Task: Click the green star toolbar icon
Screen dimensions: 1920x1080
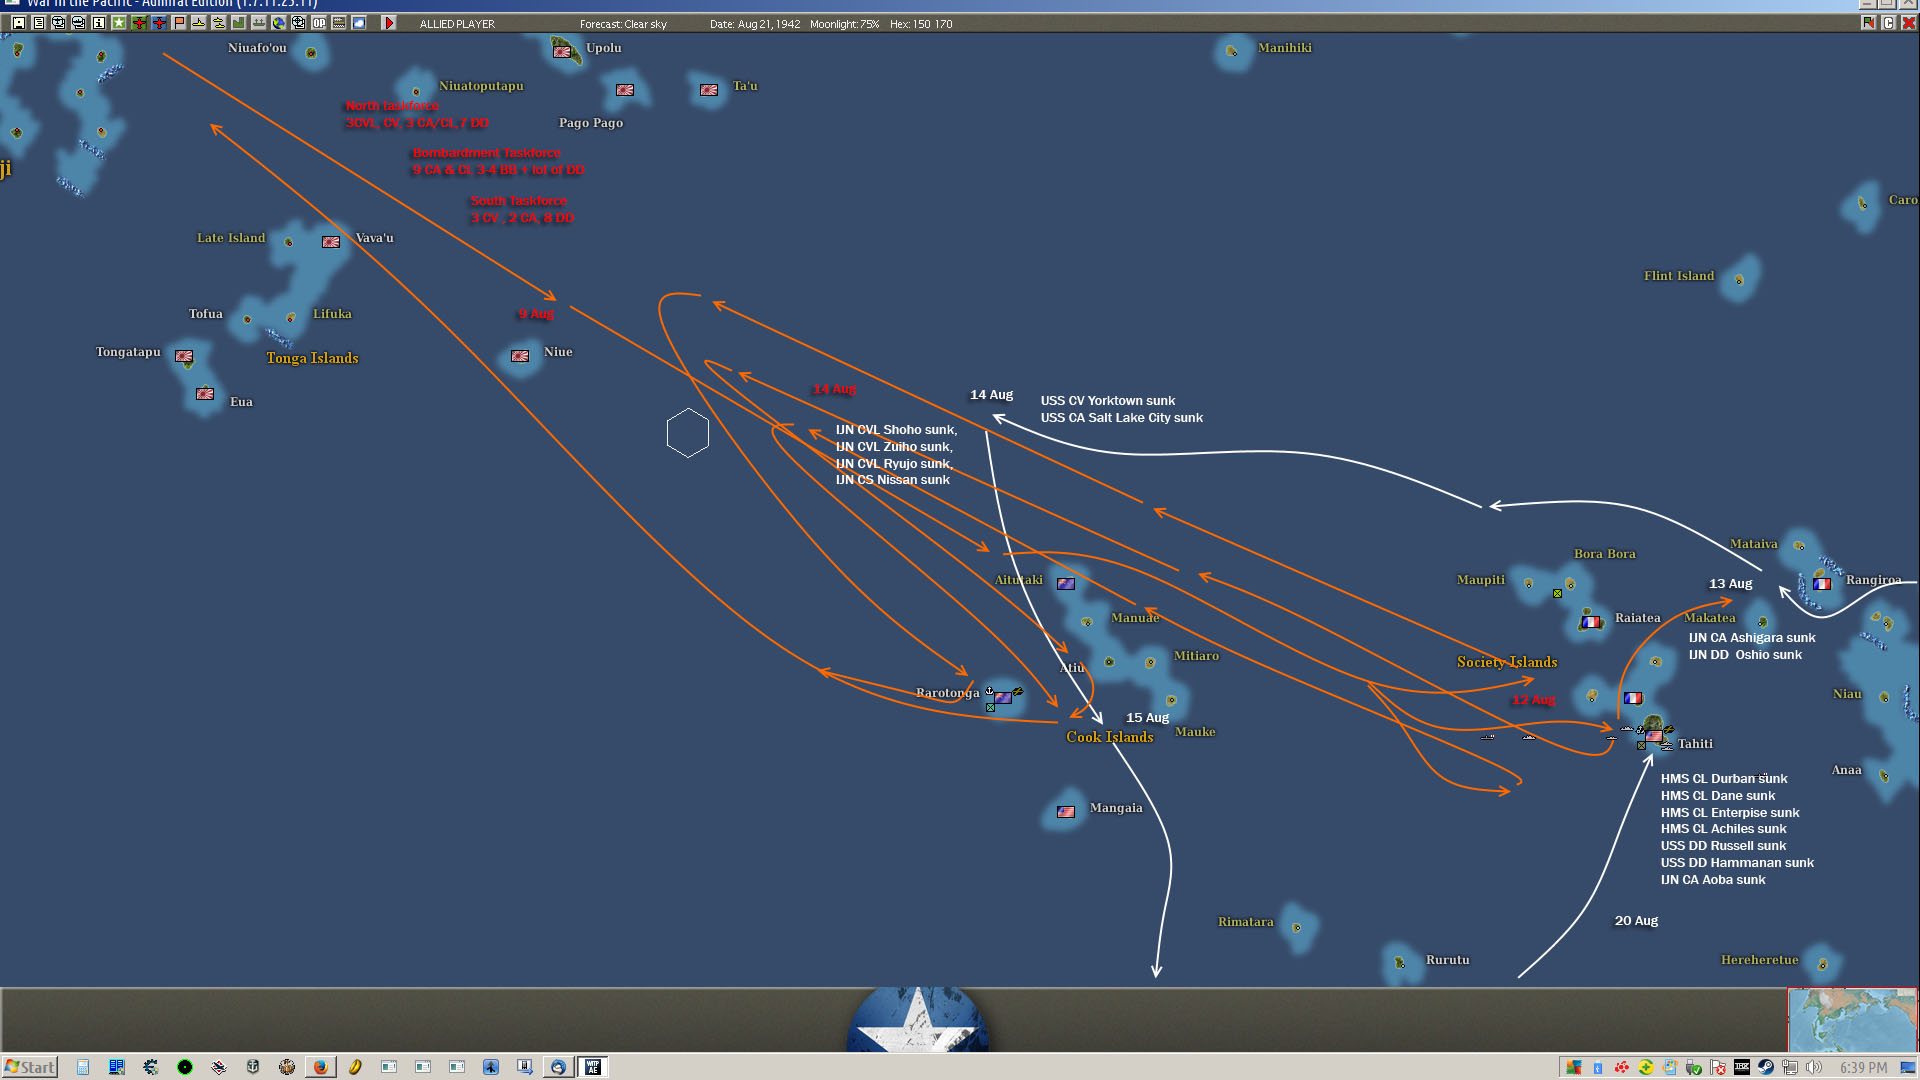Action: tap(118, 23)
